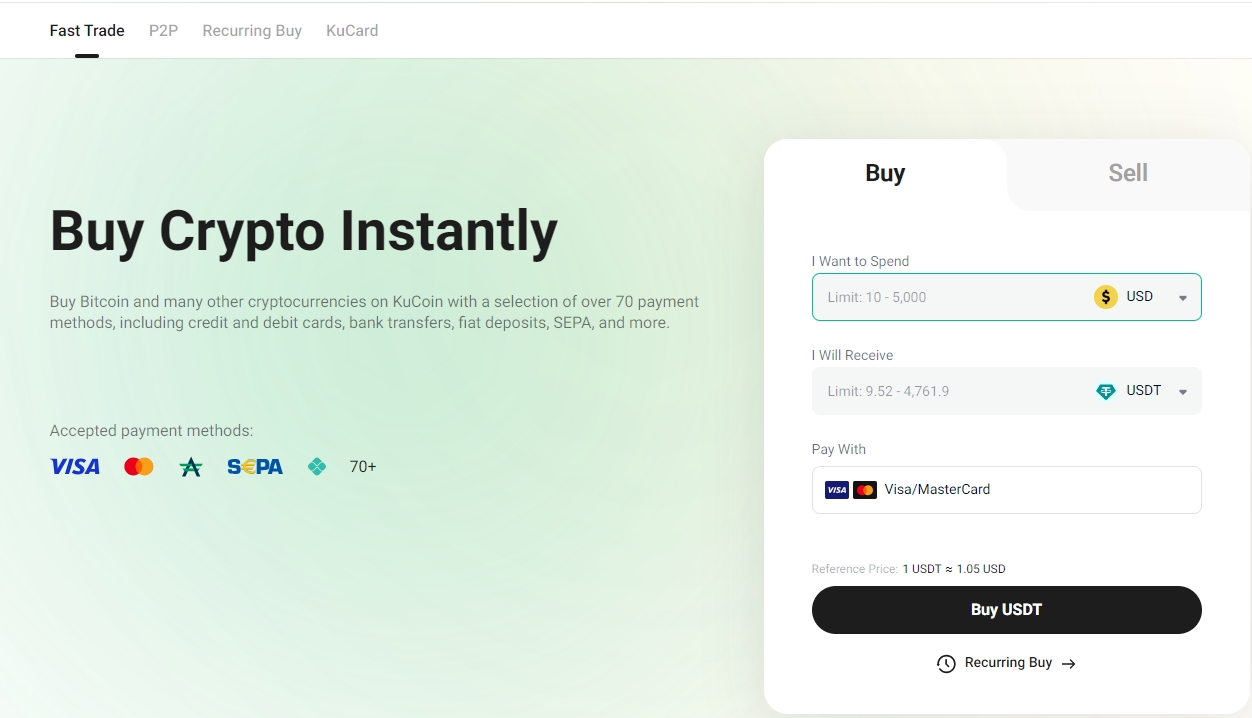Expand the USD currency dropdown
1252x718 pixels.
click(1183, 298)
